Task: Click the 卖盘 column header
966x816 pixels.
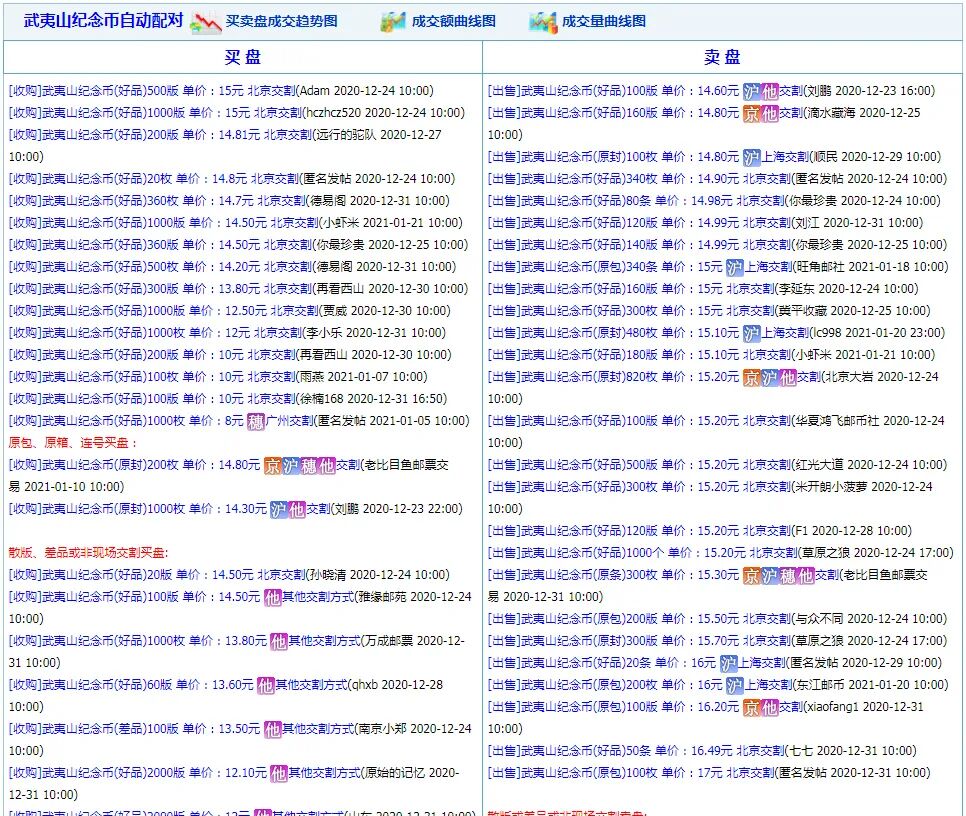Action: 722,57
